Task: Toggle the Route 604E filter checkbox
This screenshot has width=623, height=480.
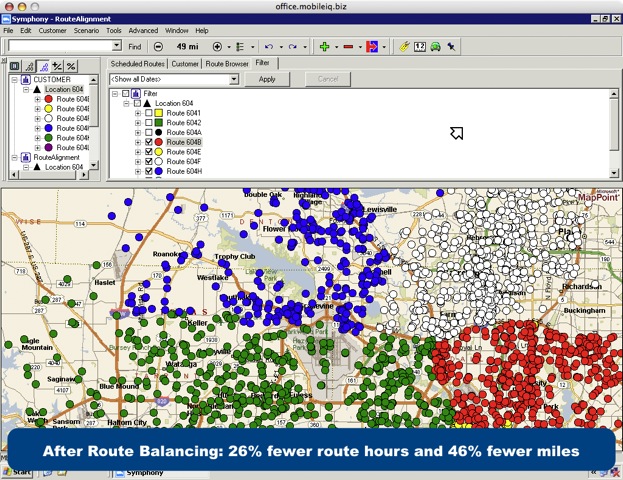Action: pyautogui.click(x=149, y=152)
